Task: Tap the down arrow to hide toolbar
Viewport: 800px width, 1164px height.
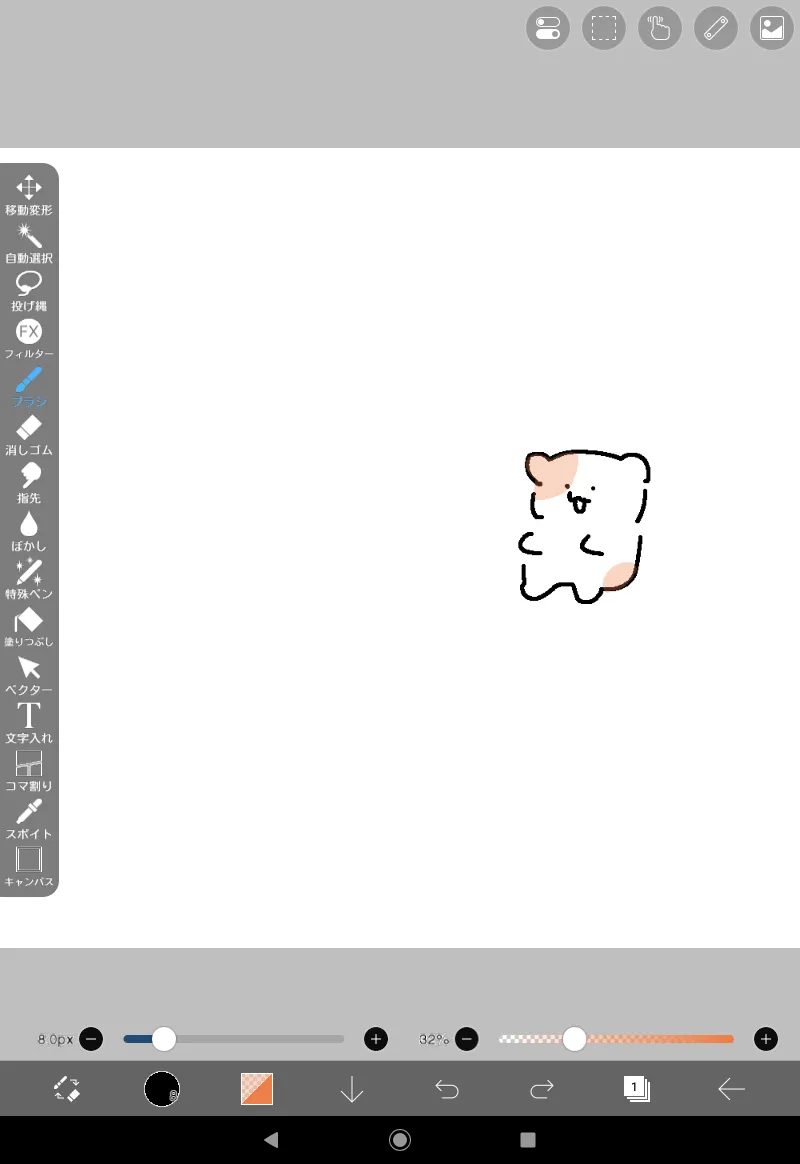Action: click(352, 1089)
